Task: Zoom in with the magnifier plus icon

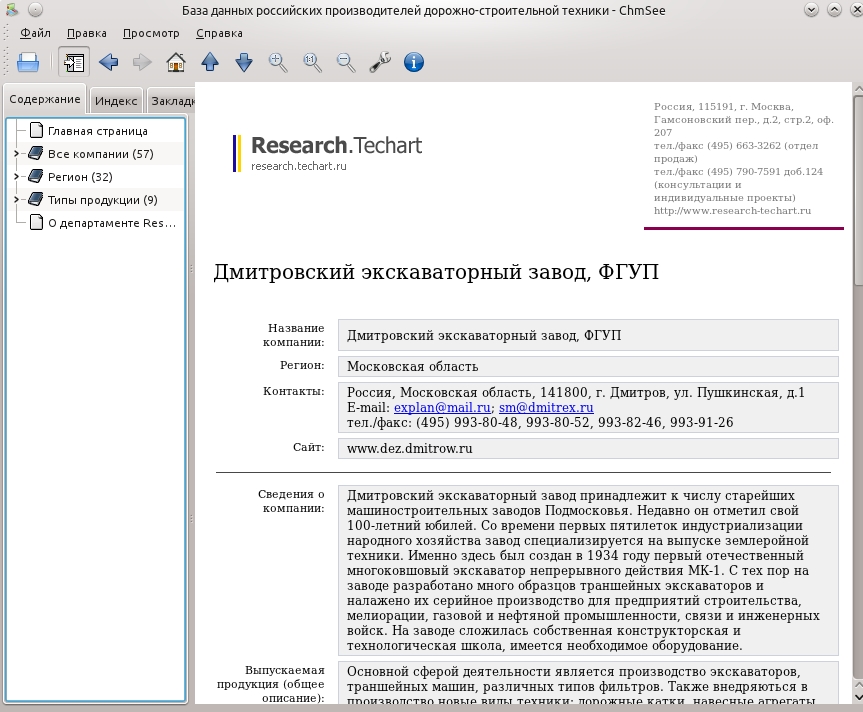Action: [x=277, y=62]
